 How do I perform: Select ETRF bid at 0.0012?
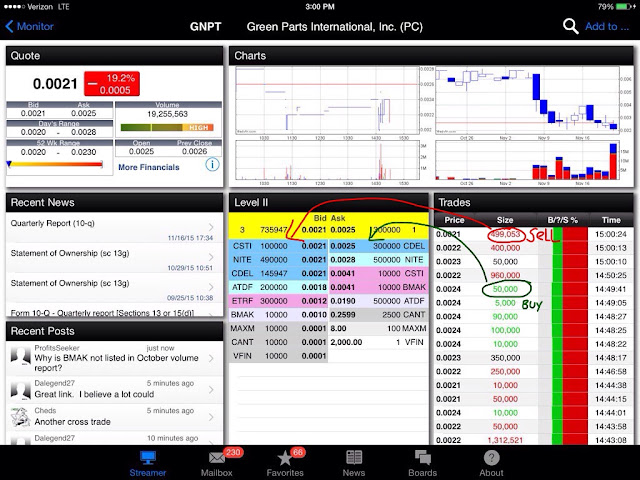(278, 301)
